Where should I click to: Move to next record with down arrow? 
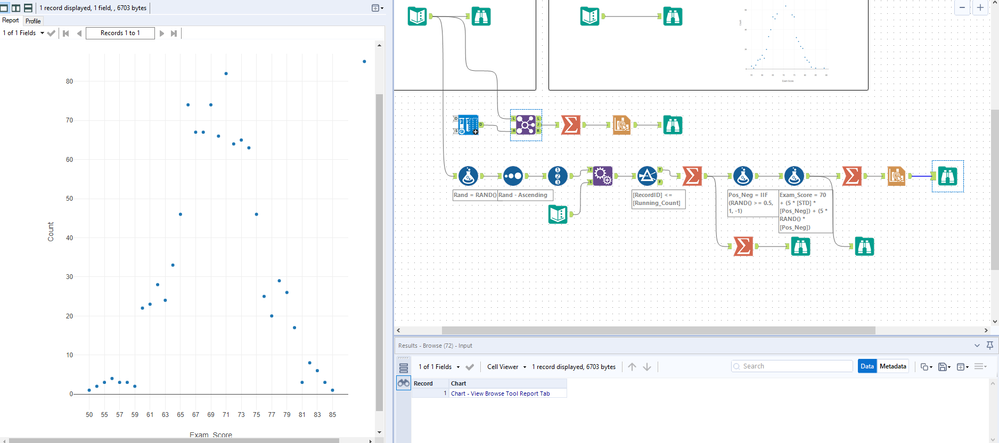(647, 367)
